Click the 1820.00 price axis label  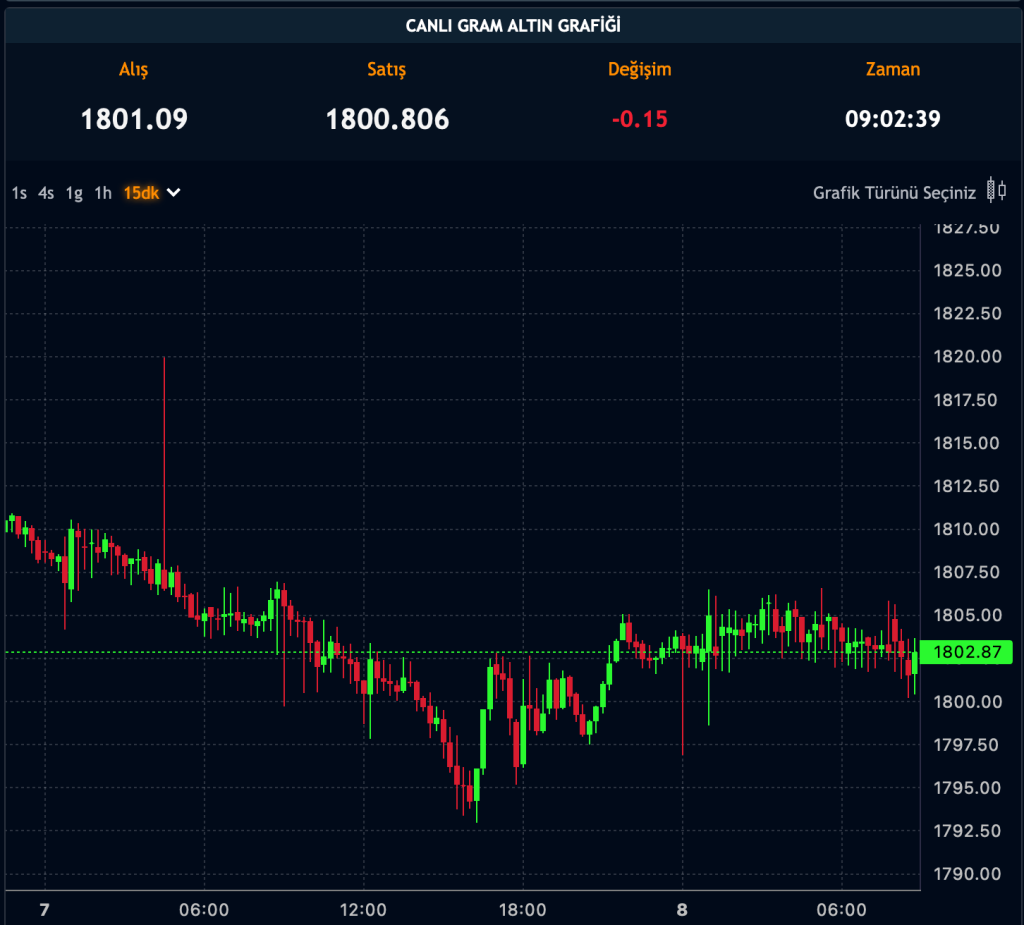pyautogui.click(x=967, y=357)
